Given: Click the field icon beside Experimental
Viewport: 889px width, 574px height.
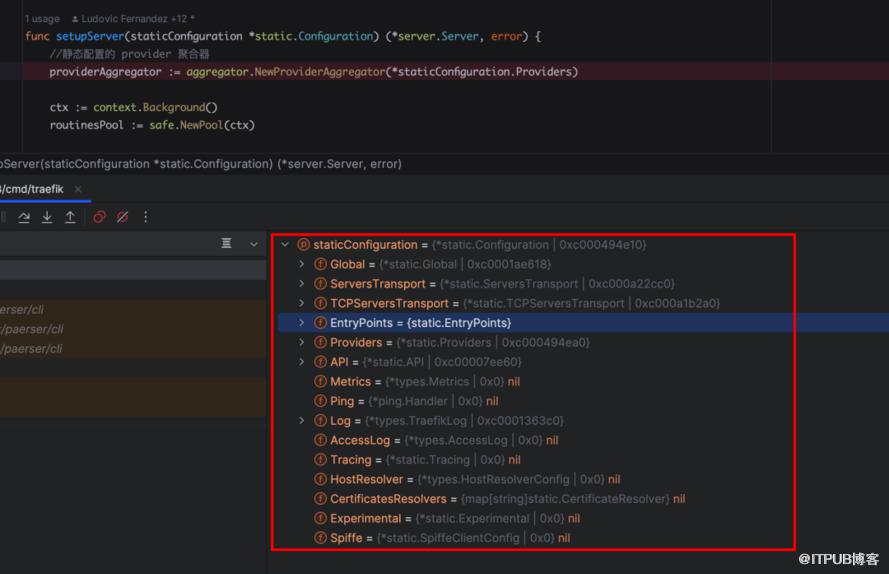Looking at the screenshot, I should (320, 518).
